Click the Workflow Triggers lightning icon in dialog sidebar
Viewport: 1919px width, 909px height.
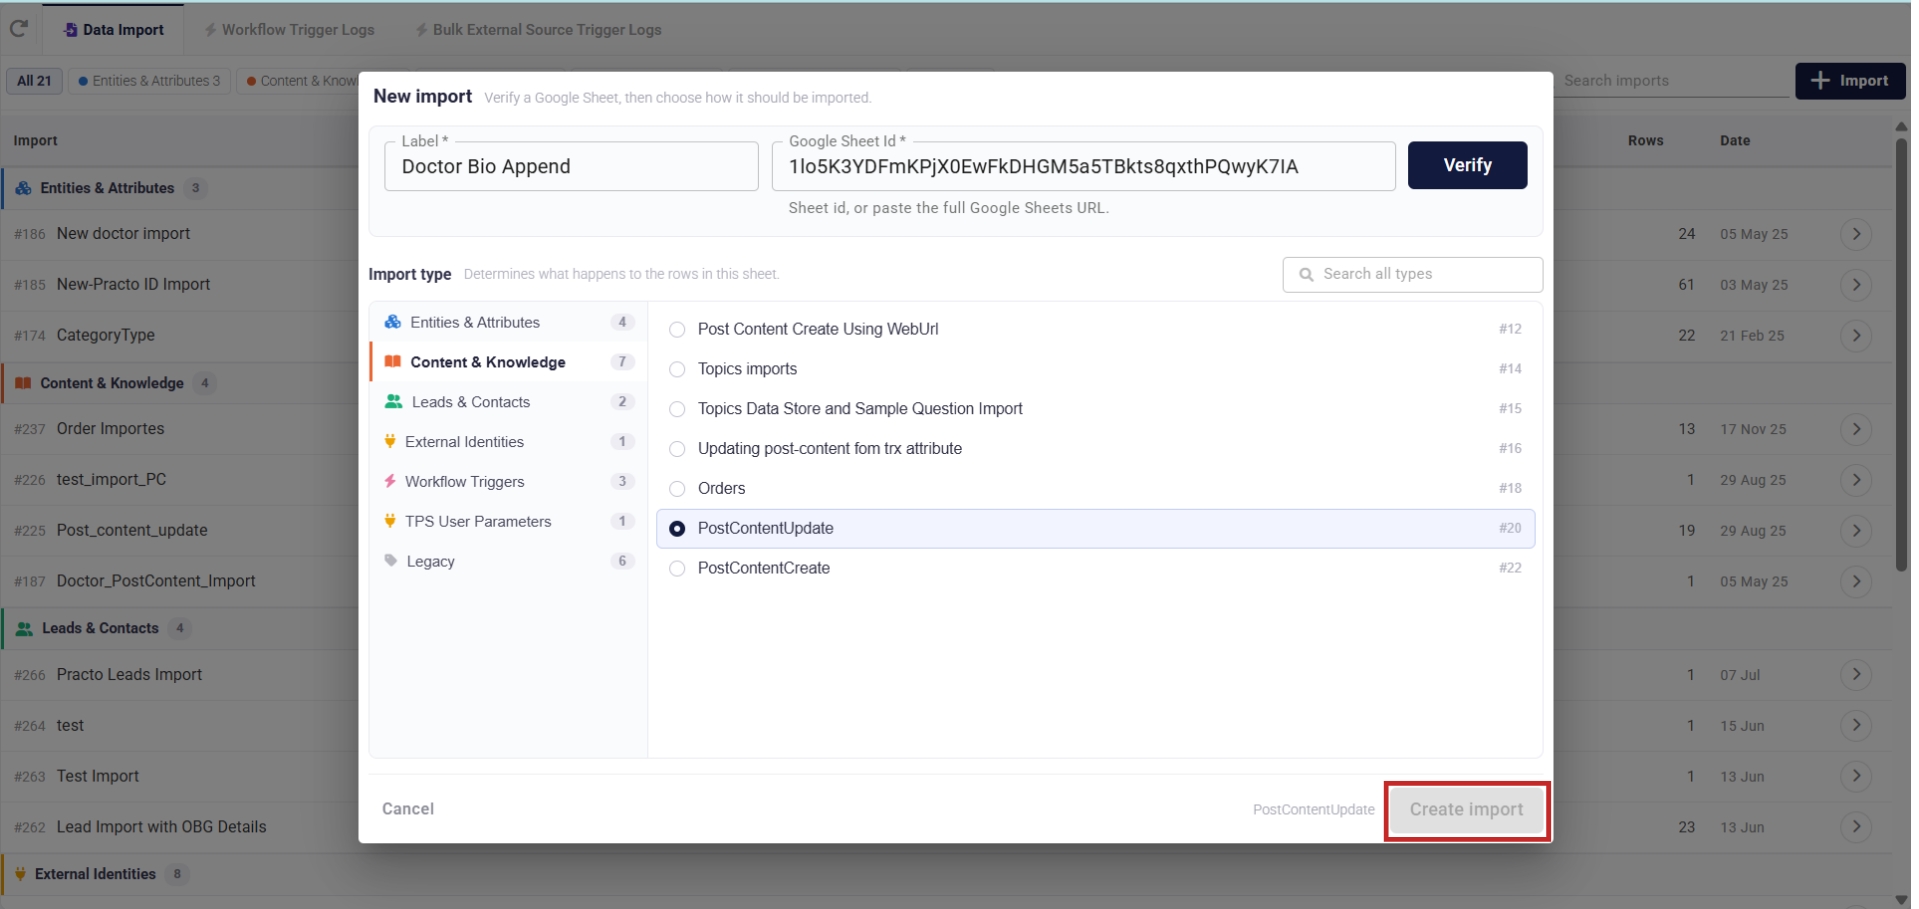(390, 482)
